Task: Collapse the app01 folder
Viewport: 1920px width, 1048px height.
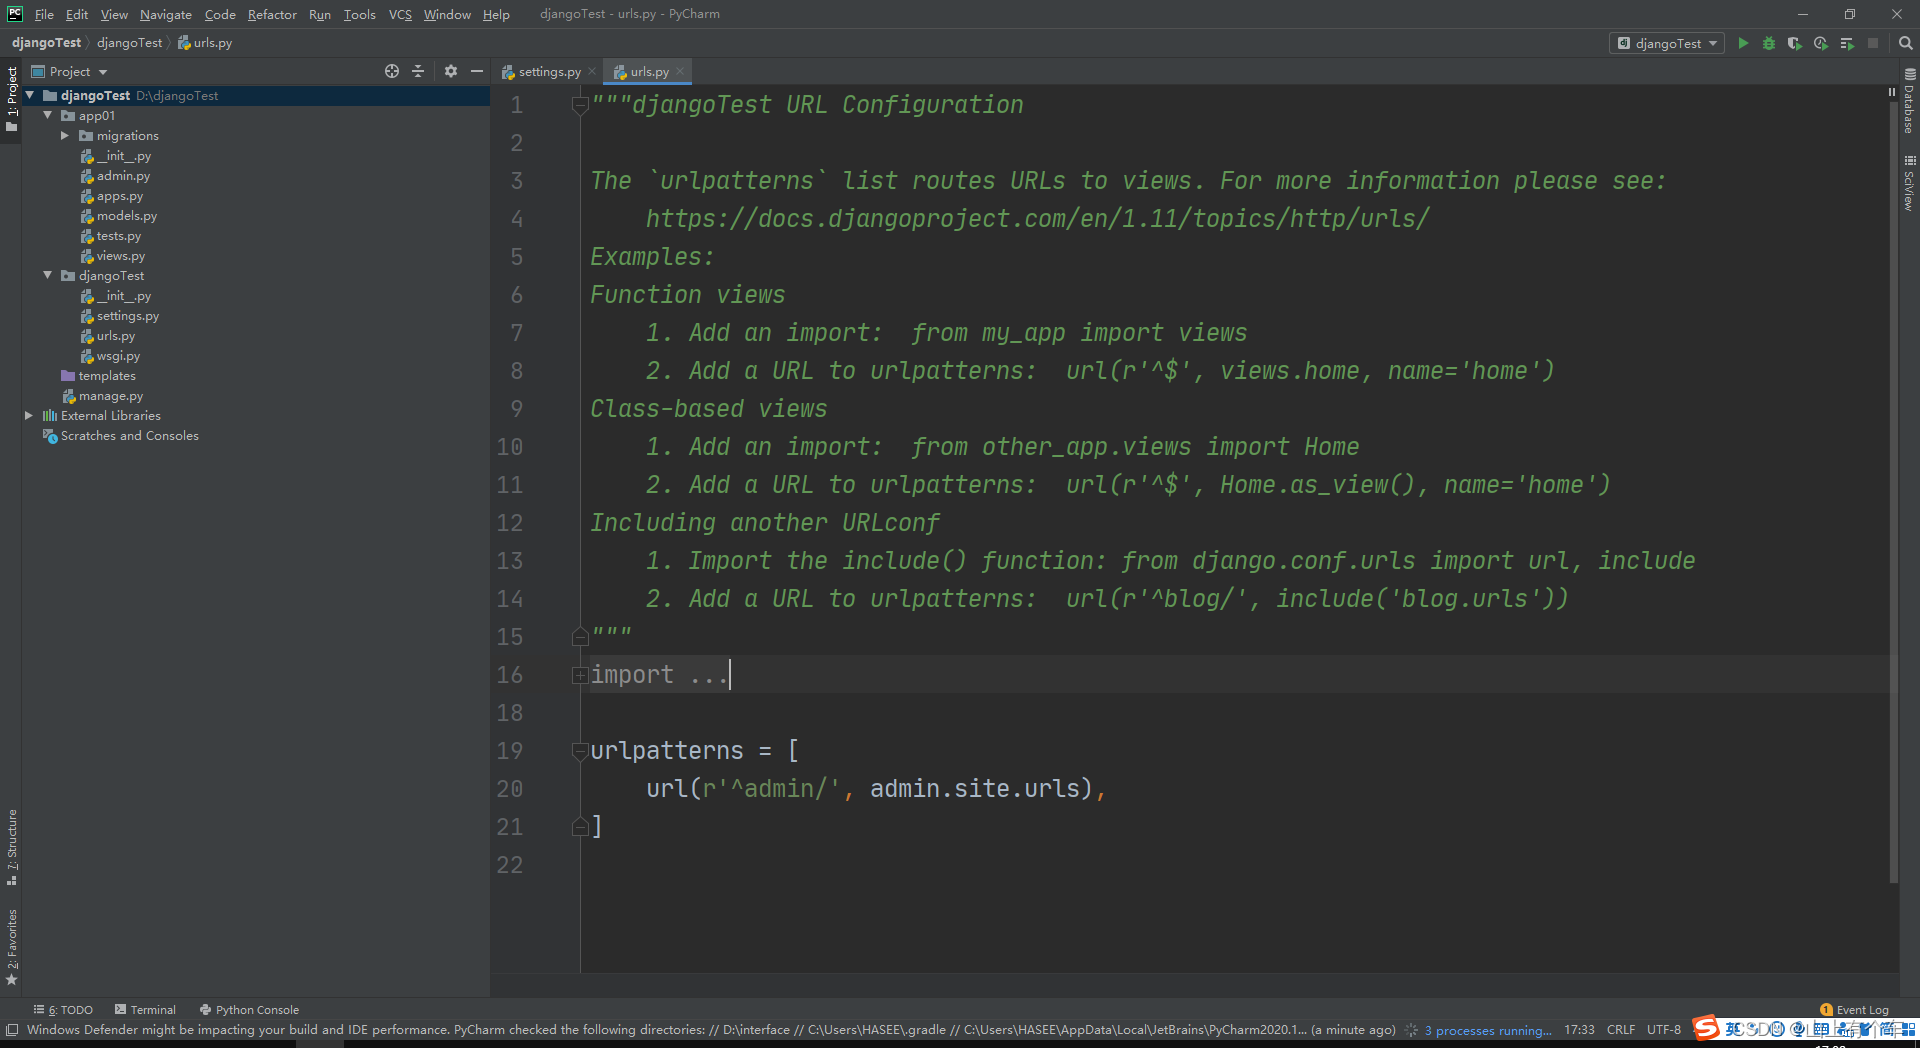Action: pos(47,115)
